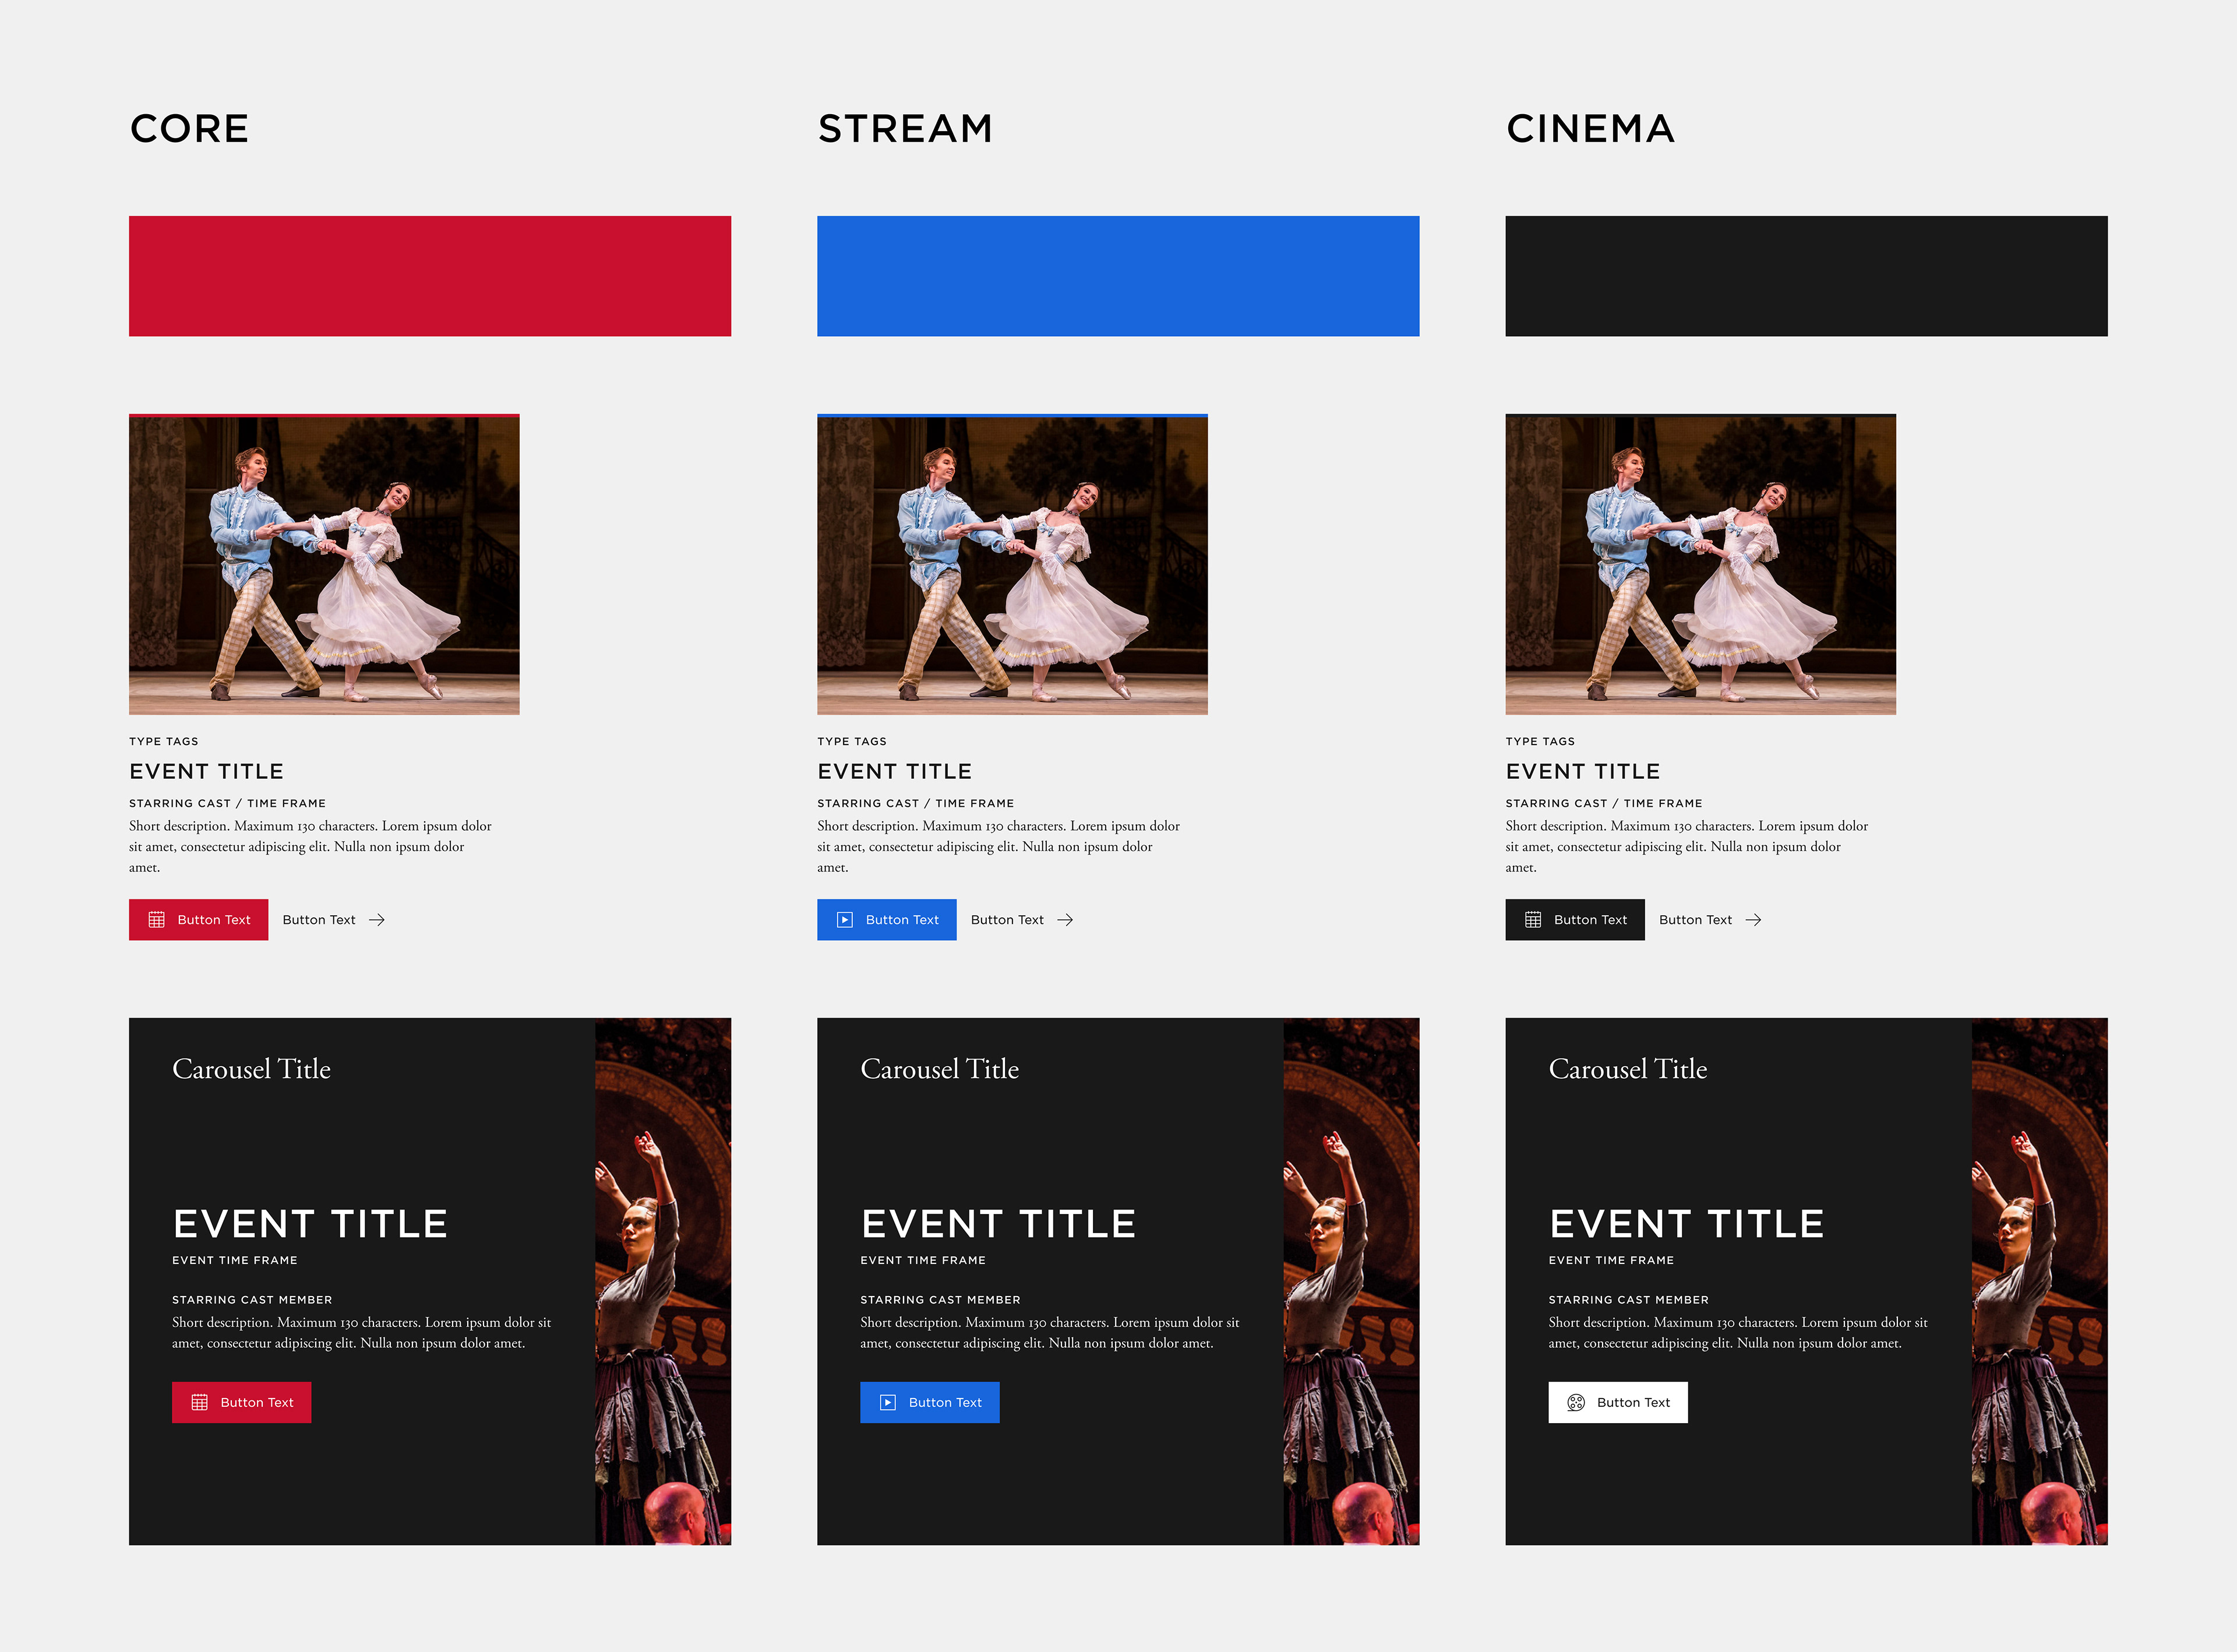
Task: Click short description text in Stream event card
Action: click(998, 846)
